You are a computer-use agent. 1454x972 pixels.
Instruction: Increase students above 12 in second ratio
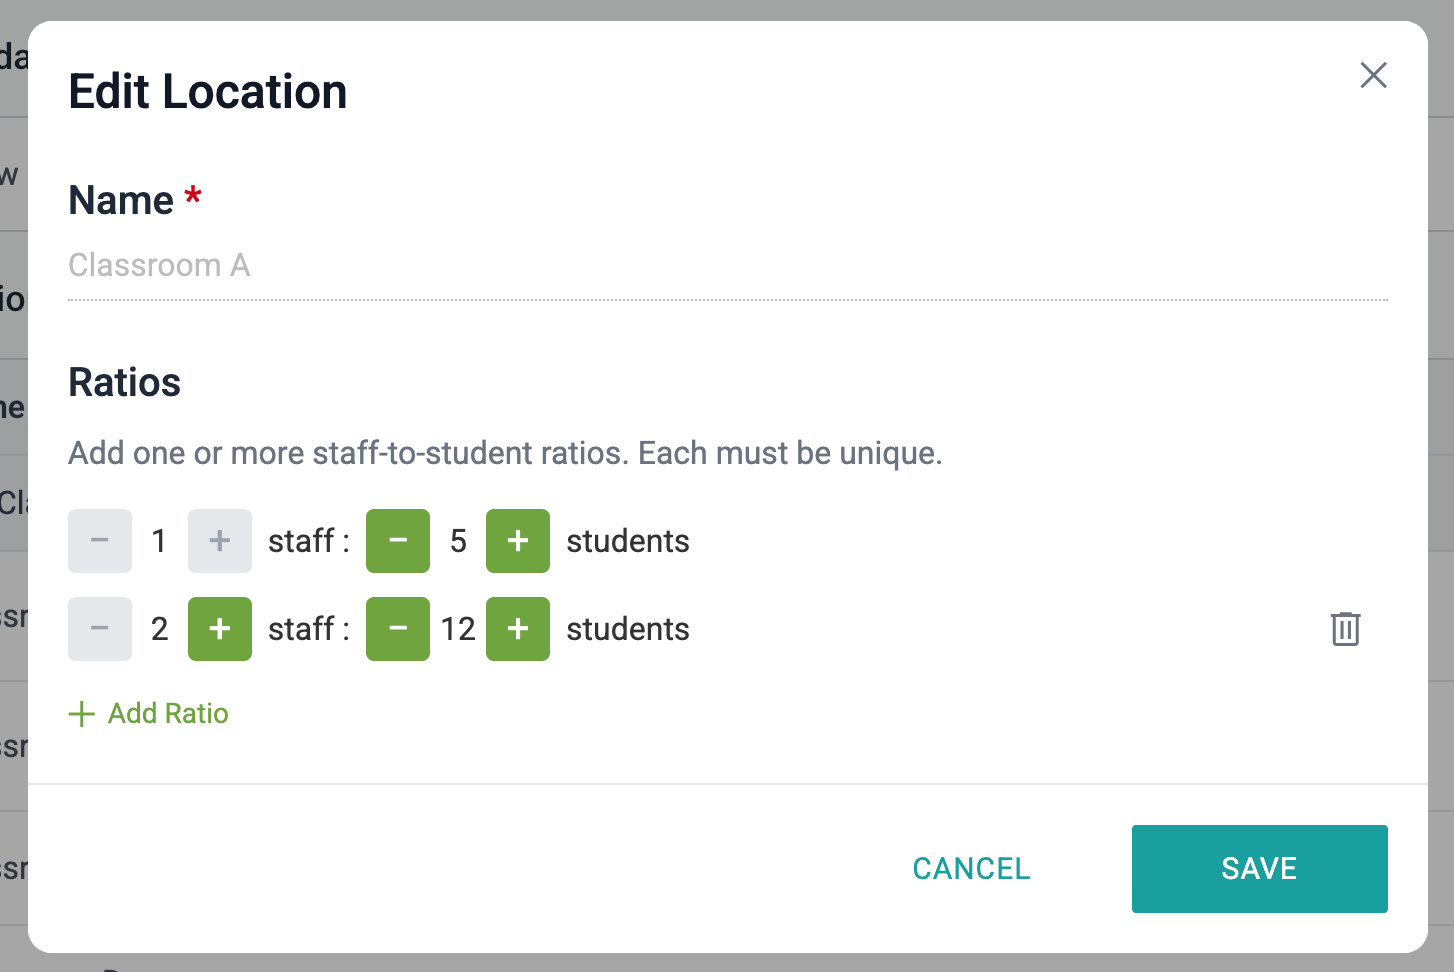click(518, 629)
